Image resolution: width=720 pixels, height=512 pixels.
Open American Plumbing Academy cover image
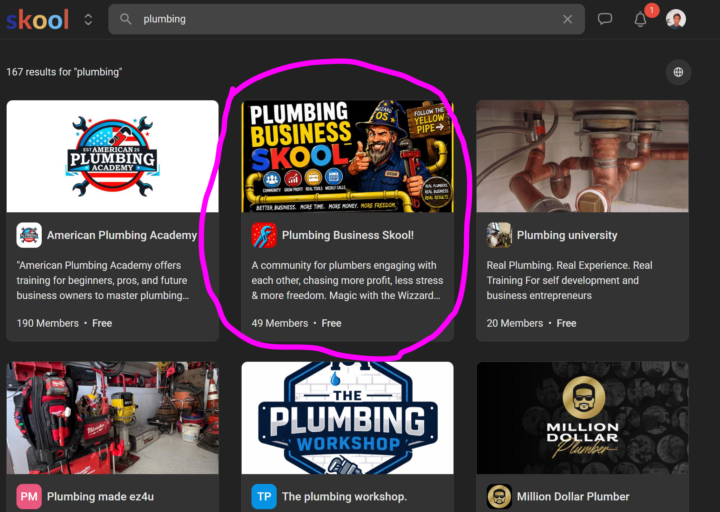coord(112,156)
